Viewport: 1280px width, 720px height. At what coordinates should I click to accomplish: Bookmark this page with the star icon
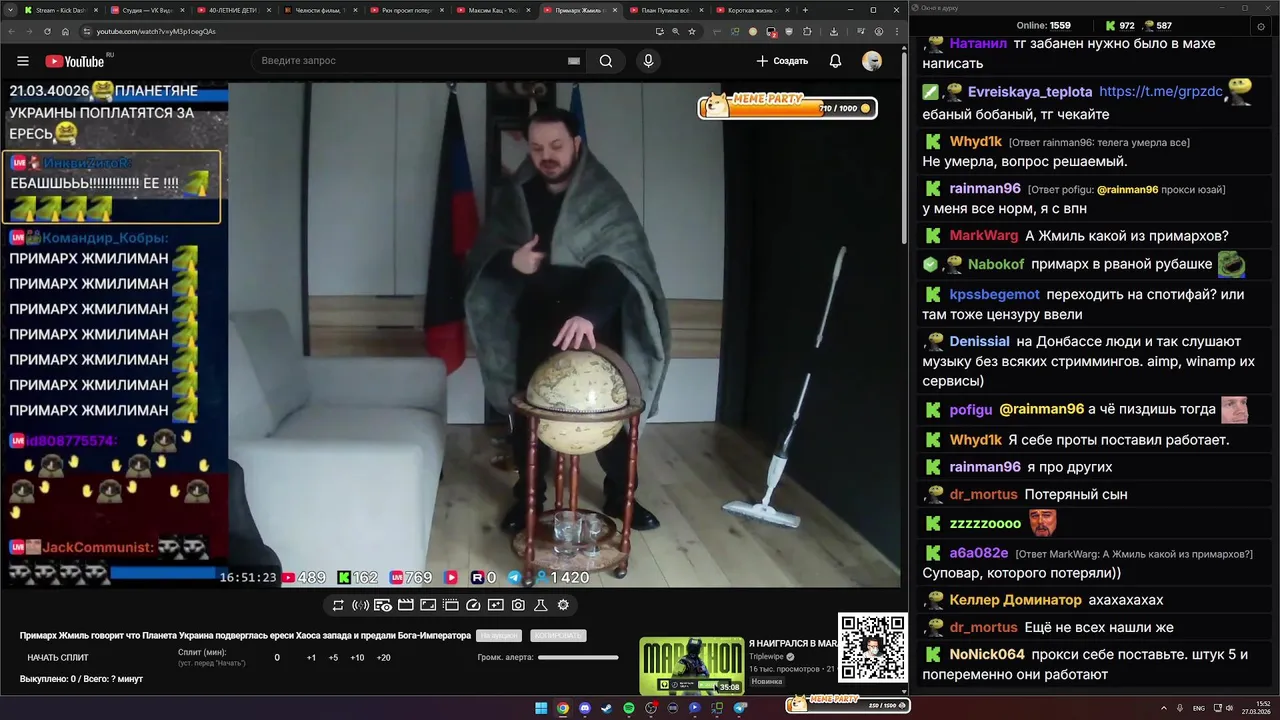[x=694, y=31]
